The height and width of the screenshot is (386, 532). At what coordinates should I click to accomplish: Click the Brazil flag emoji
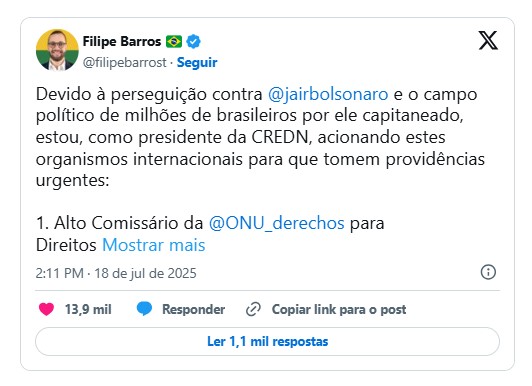pyautogui.click(x=174, y=42)
